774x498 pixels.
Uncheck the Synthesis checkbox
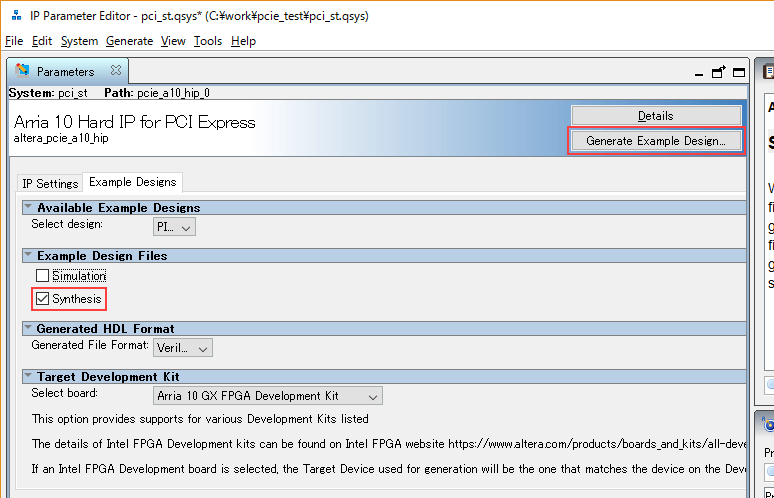pyautogui.click(x=42, y=299)
